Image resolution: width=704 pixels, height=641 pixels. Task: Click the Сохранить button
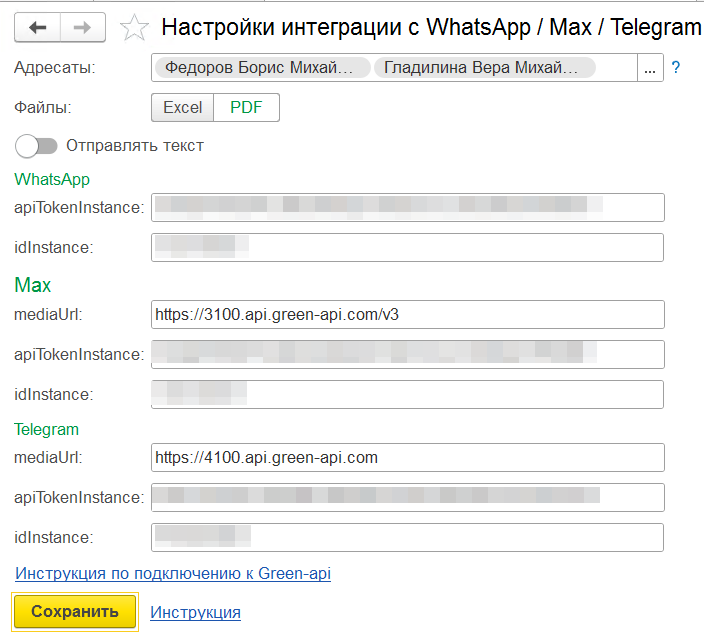[x=75, y=611]
